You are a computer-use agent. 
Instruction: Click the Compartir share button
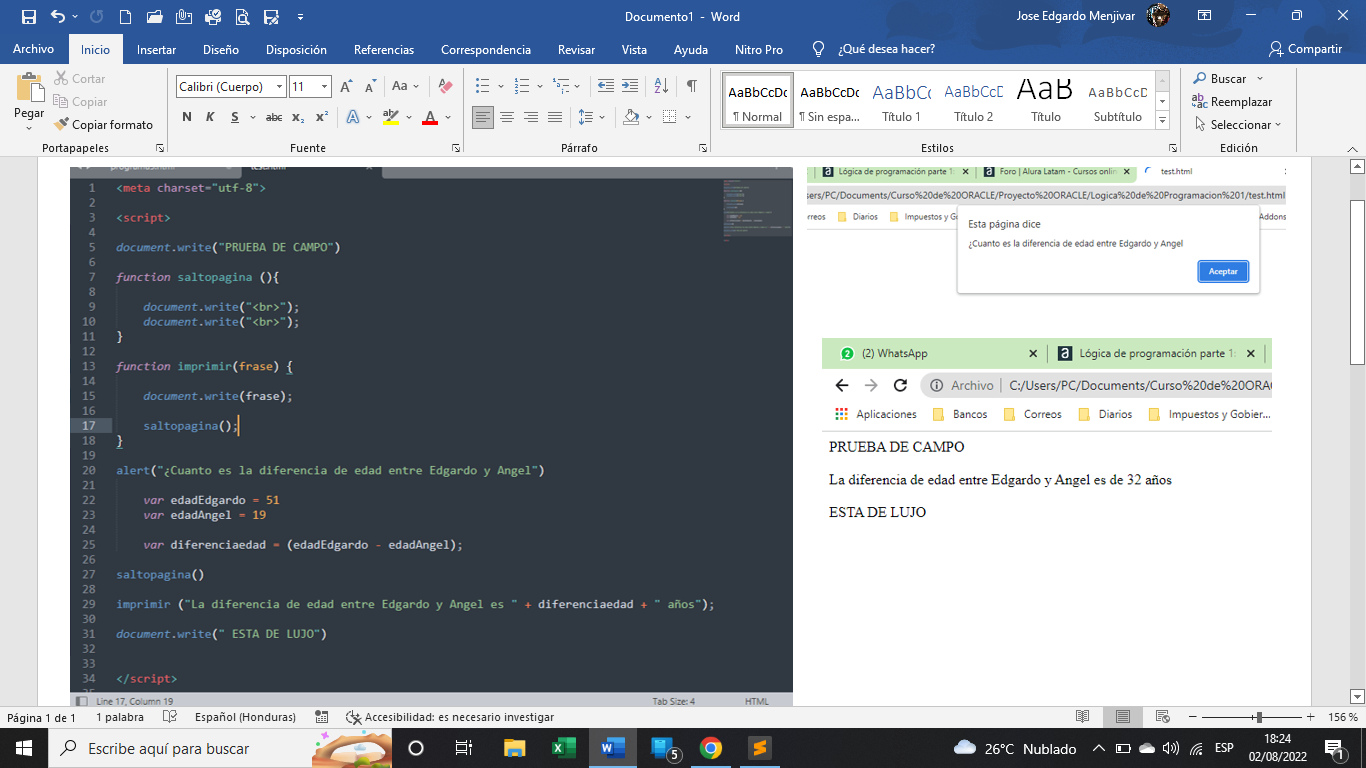tap(1305, 49)
